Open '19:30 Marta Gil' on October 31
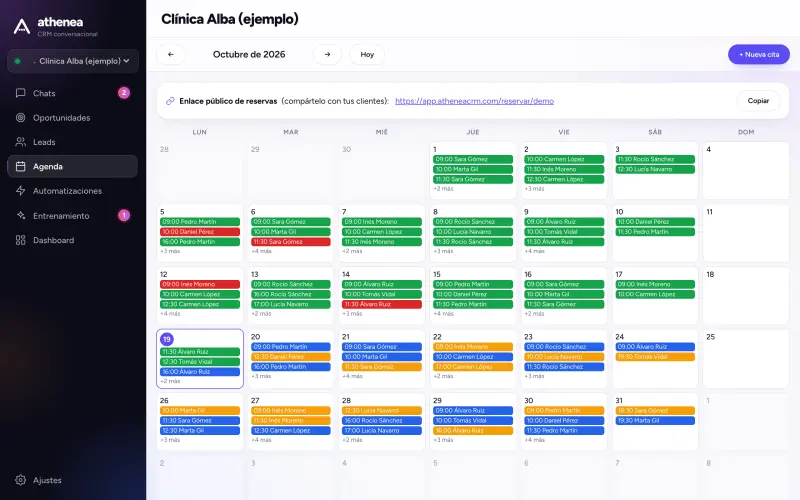The width and height of the screenshot is (800, 500). (655, 420)
